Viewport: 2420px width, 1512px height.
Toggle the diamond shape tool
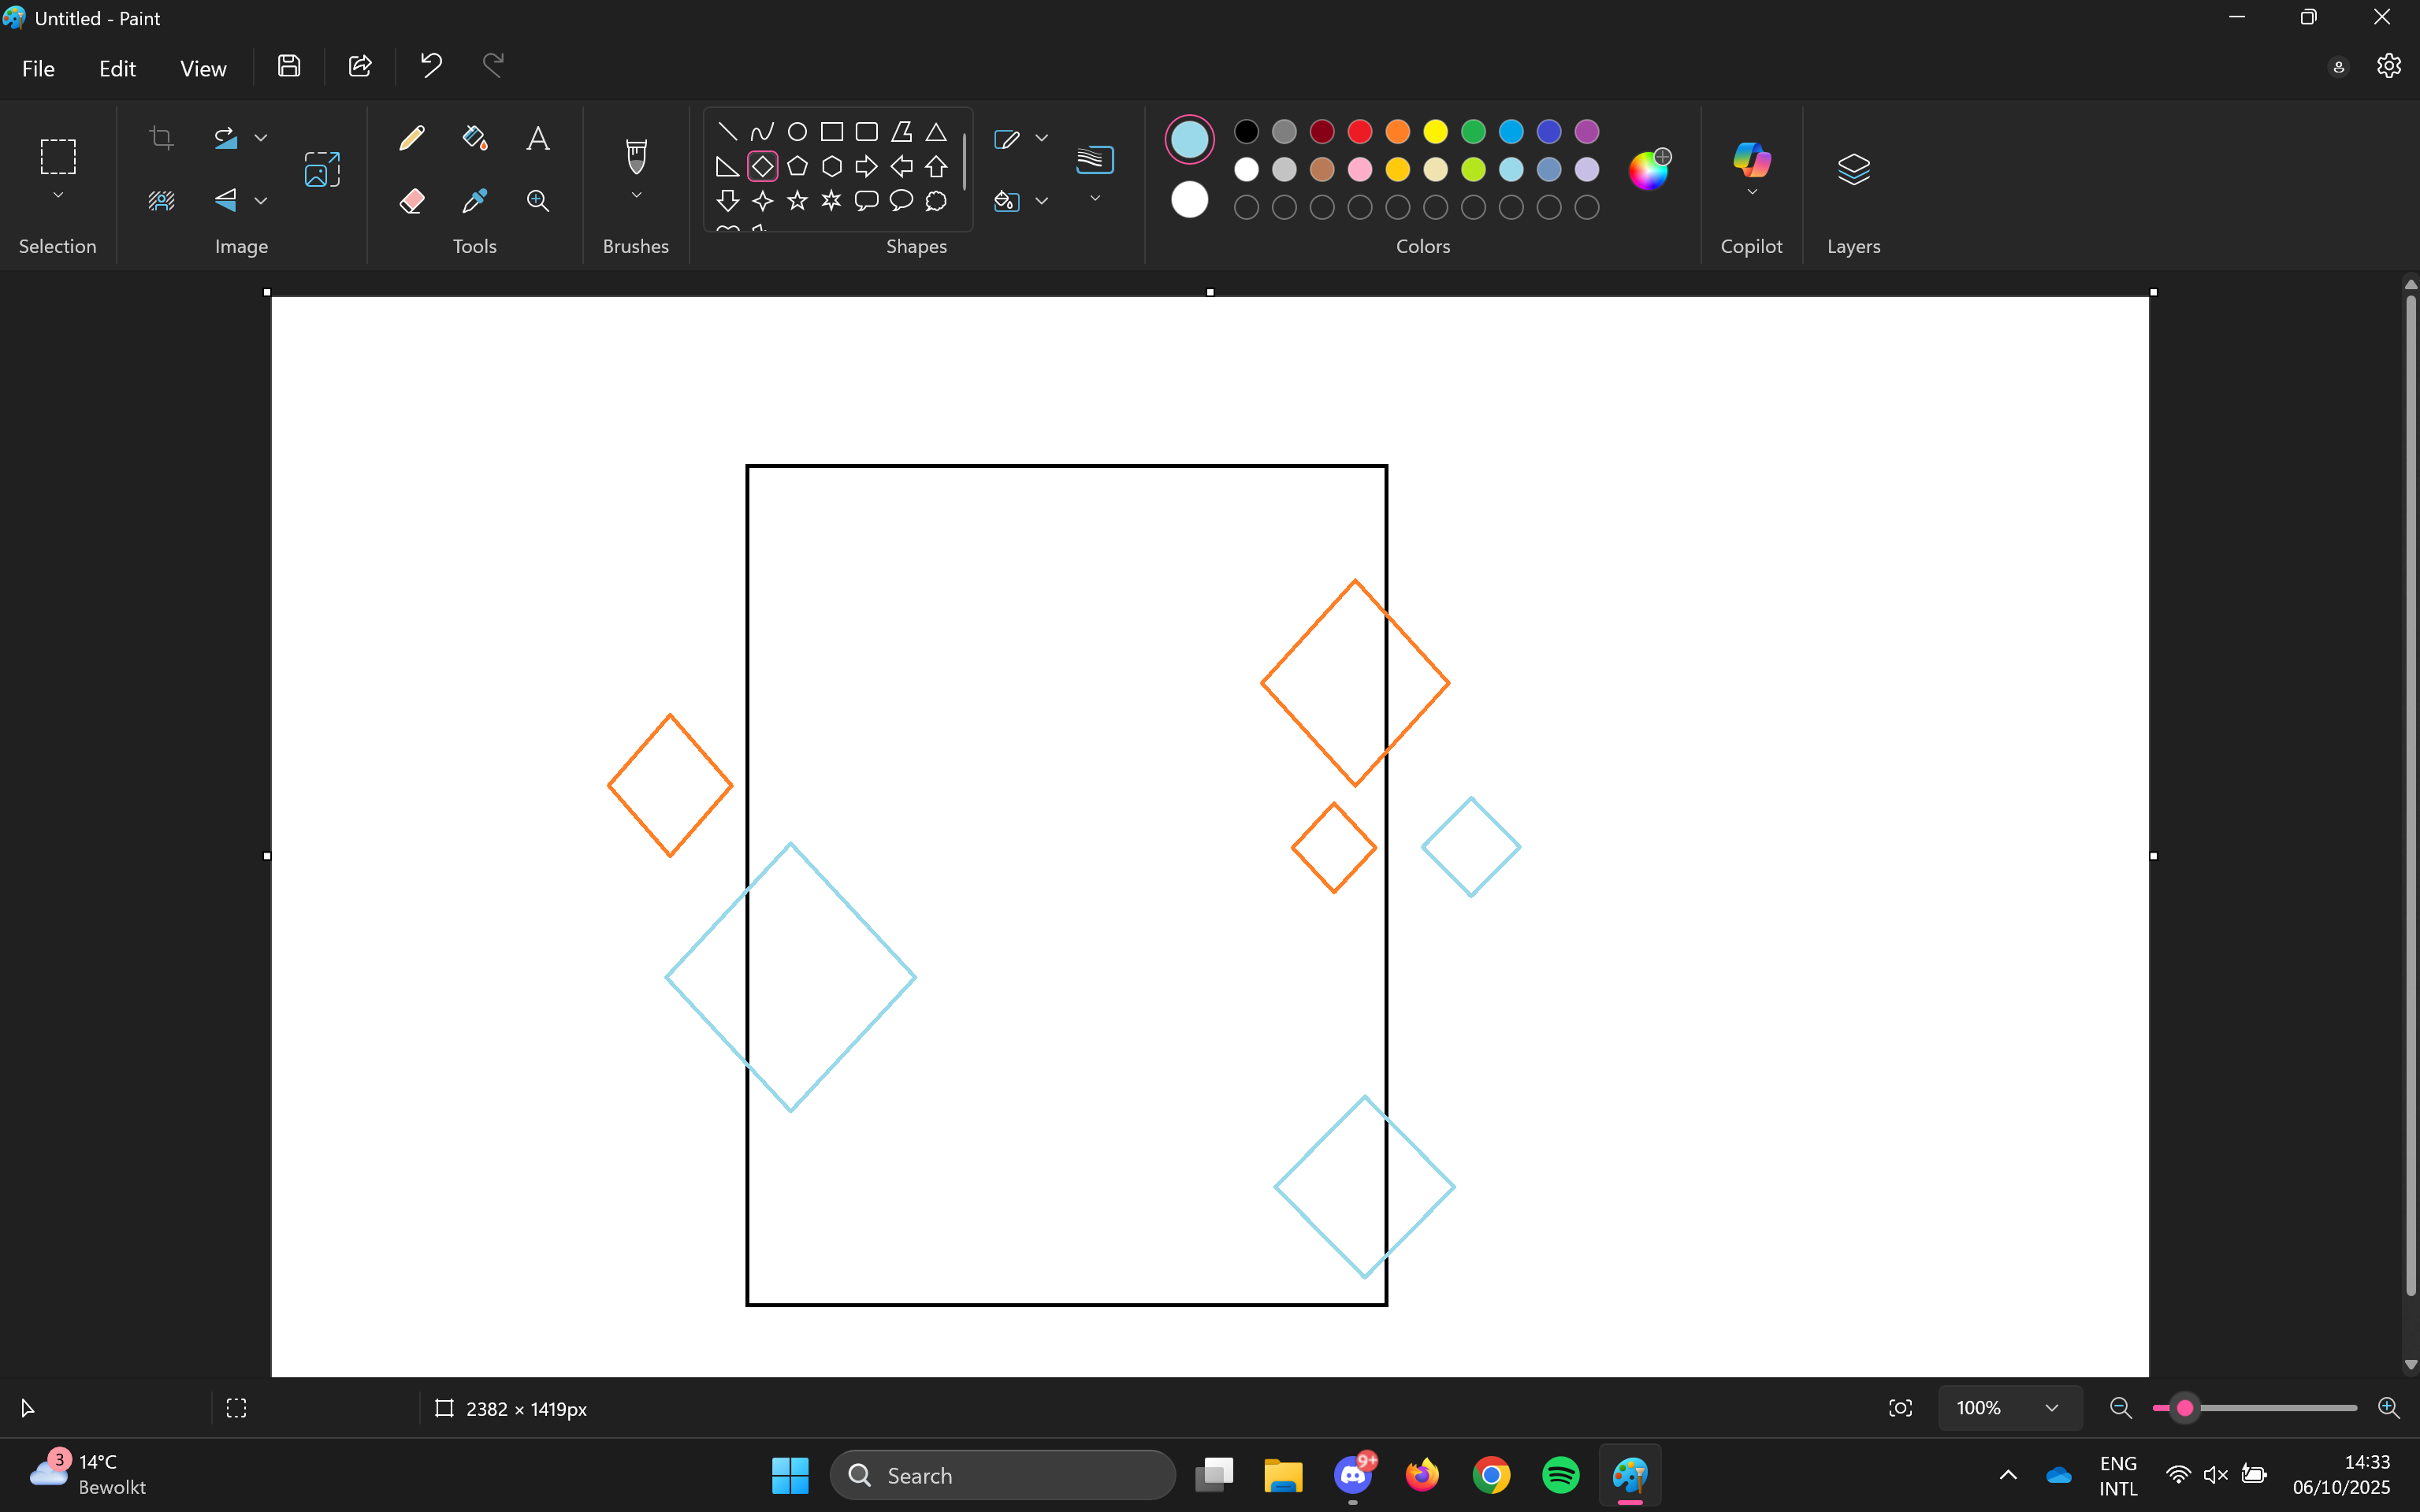tap(762, 166)
